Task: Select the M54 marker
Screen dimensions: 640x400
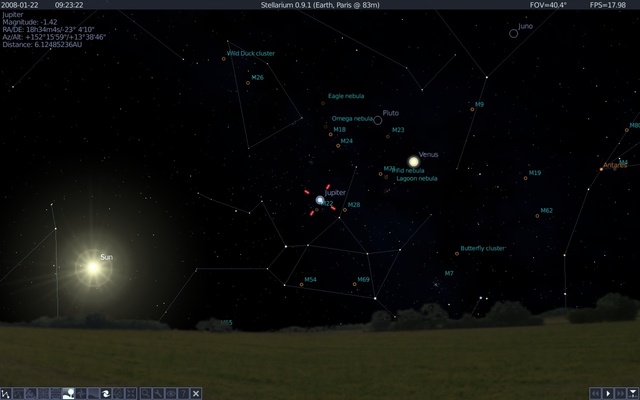Action: click(x=302, y=284)
